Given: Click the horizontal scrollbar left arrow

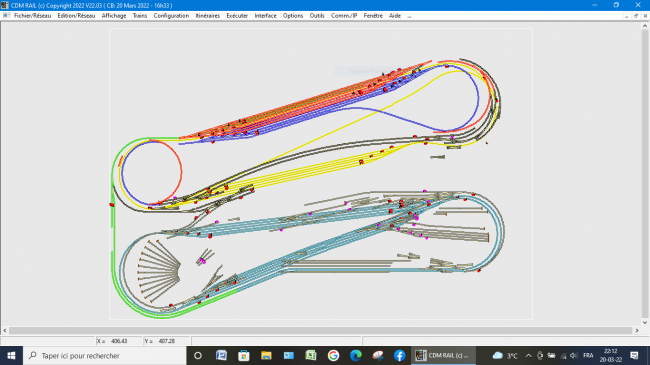Looking at the screenshot, I should 5,331.
